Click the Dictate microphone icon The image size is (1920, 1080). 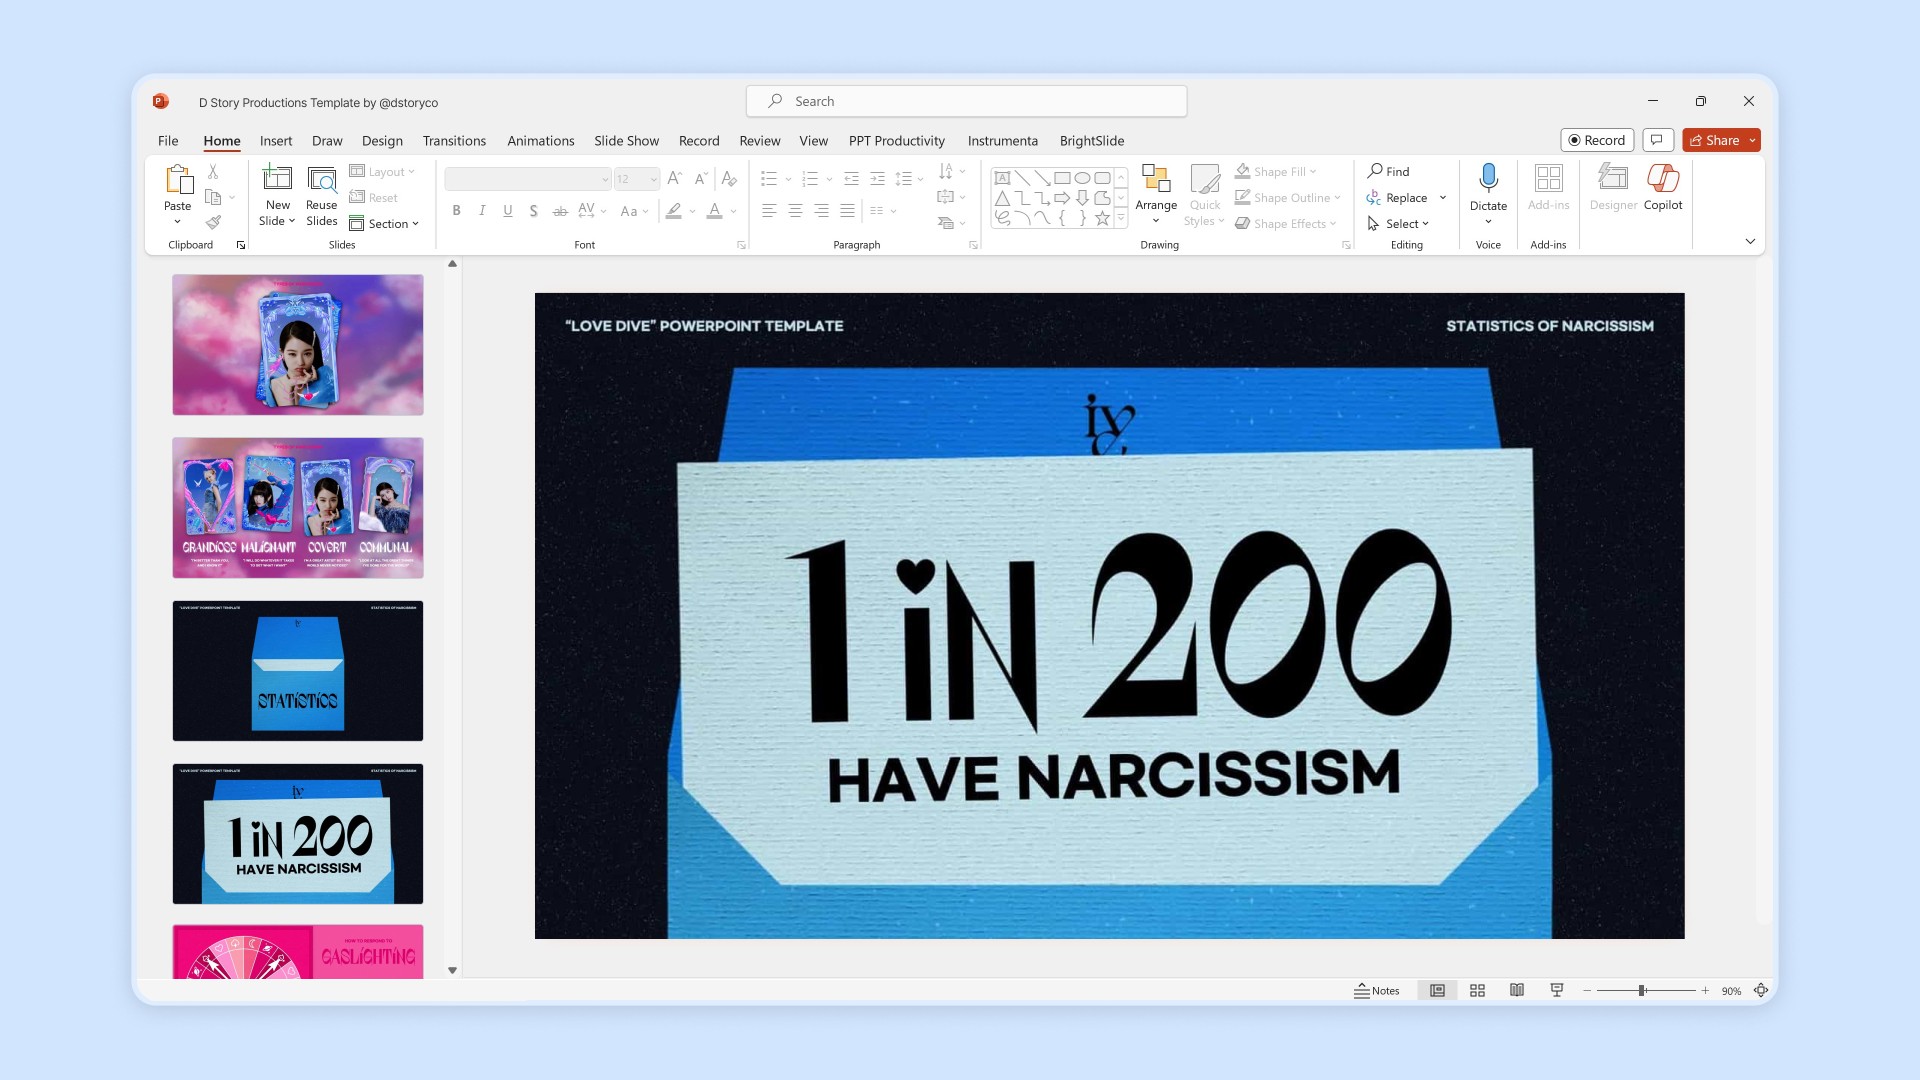1488,179
